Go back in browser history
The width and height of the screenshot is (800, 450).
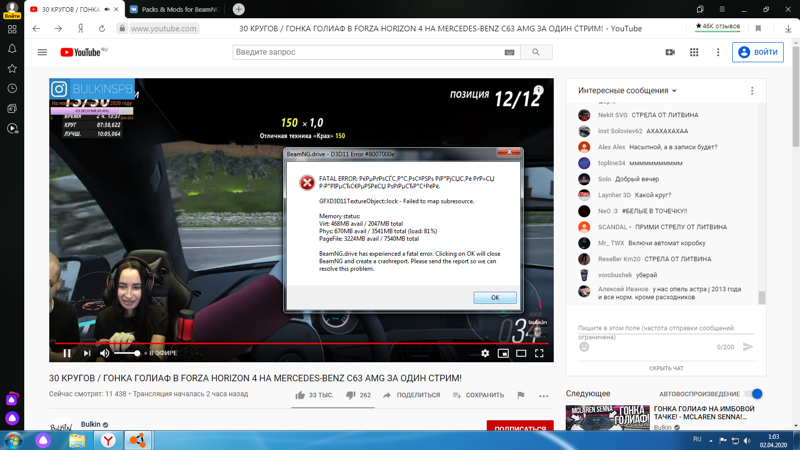pos(36,29)
